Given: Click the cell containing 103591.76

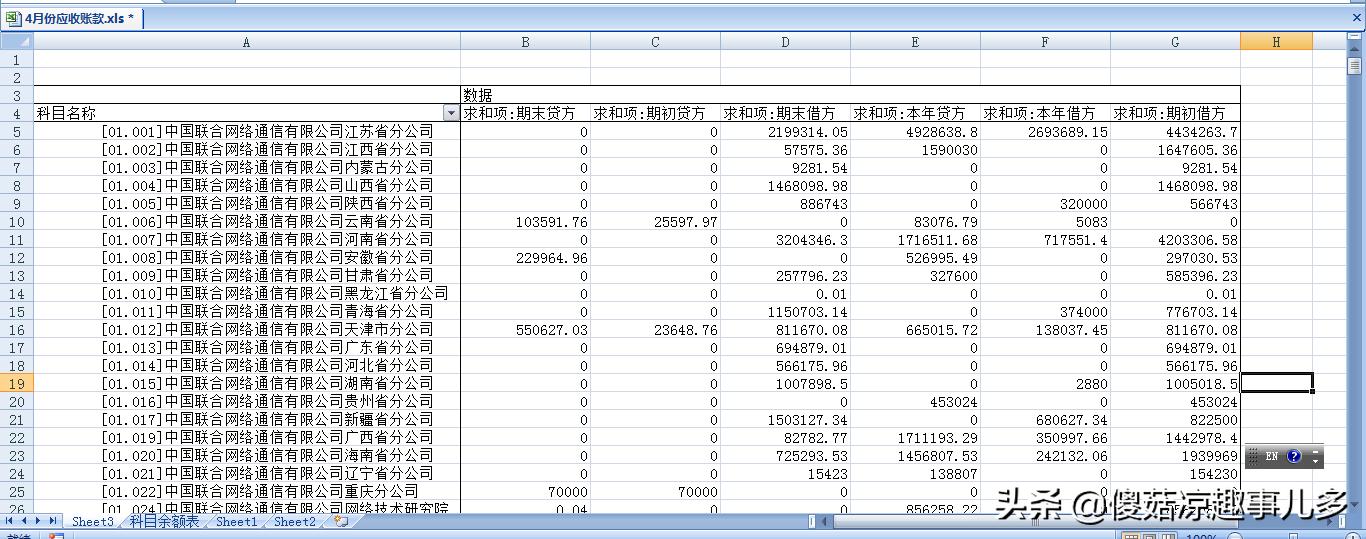Looking at the screenshot, I should coord(525,221).
